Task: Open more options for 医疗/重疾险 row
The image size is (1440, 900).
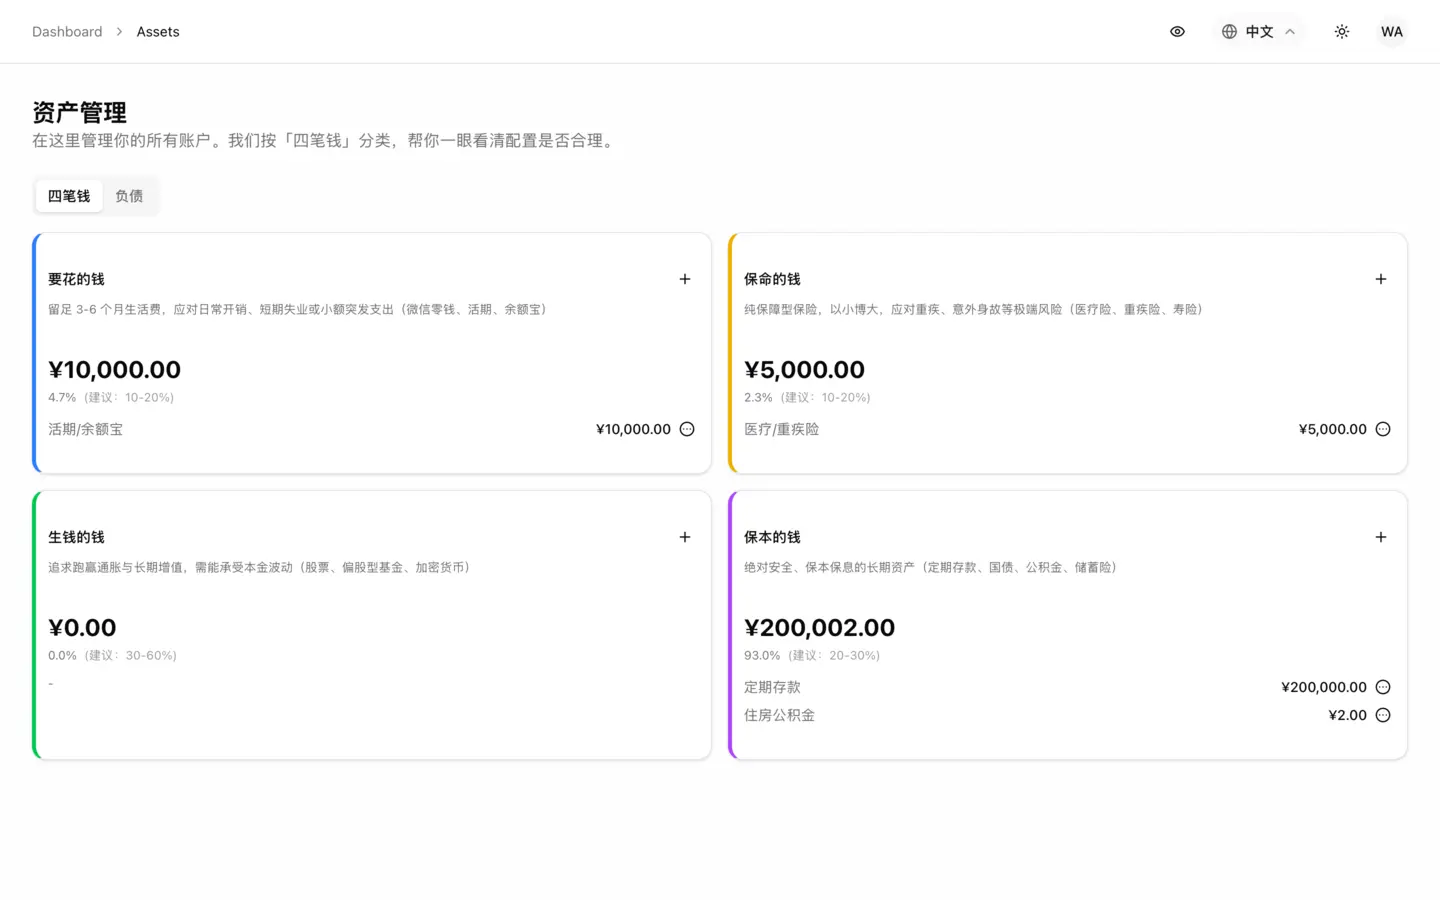Action: pyautogui.click(x=1383, y=429)
